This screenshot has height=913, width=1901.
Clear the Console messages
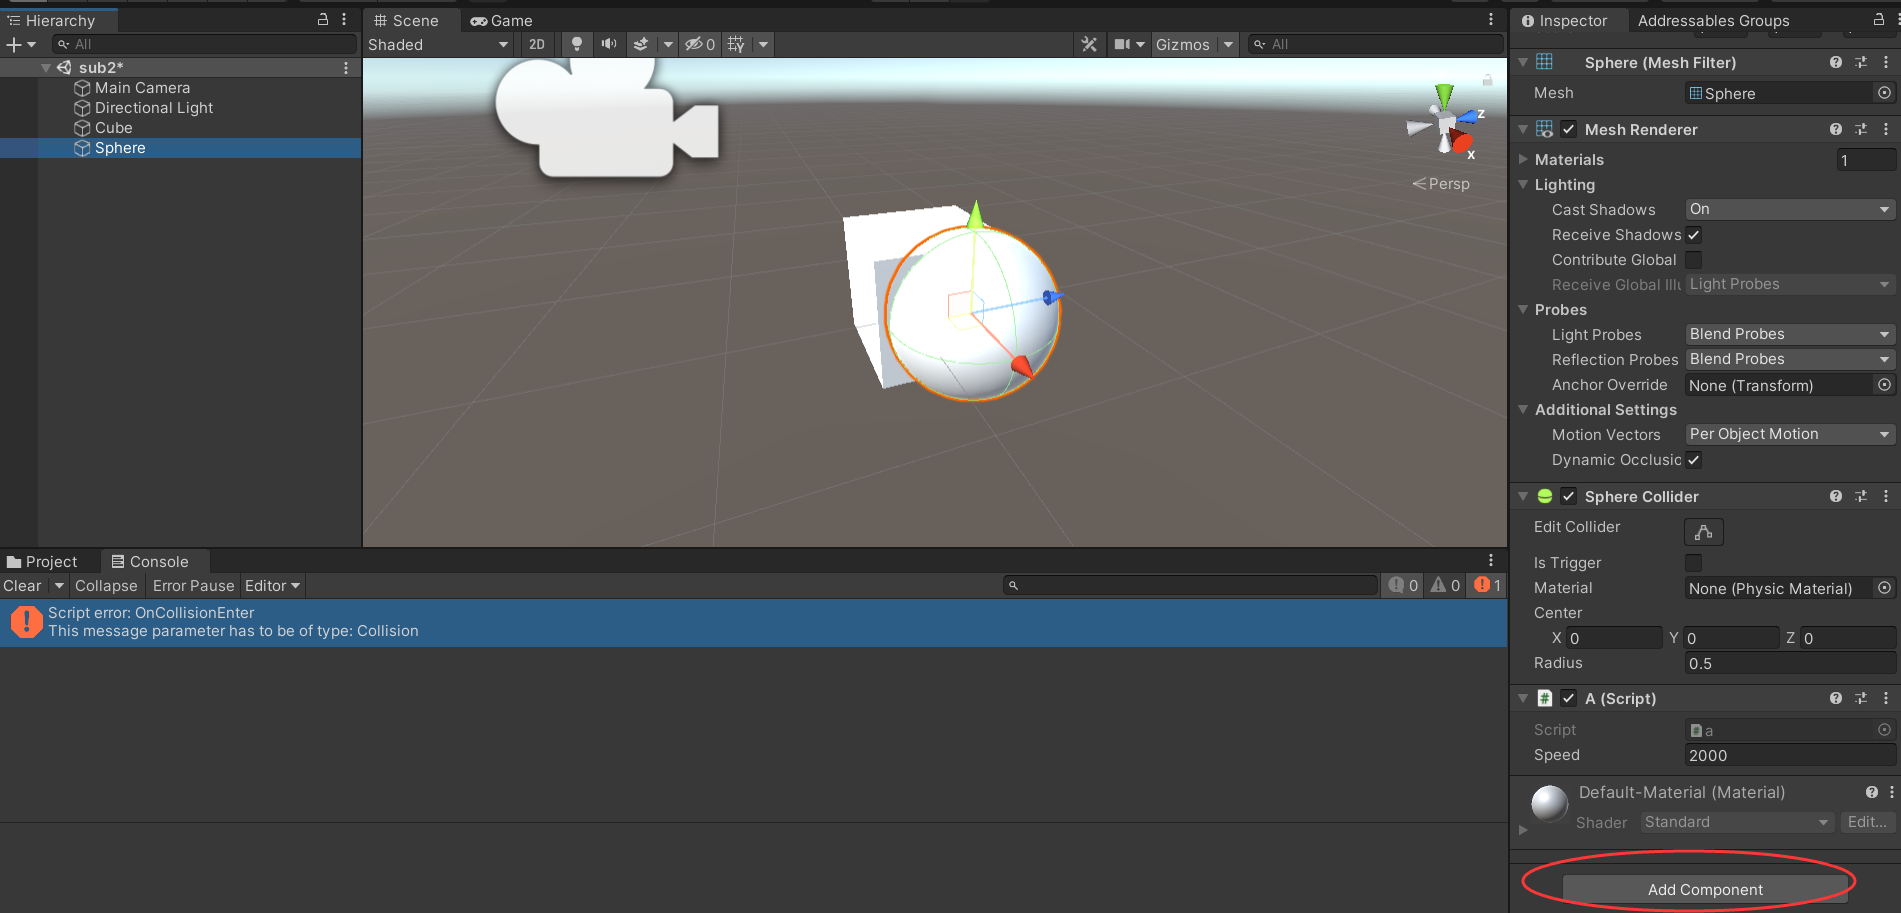pyautogui.click(x=21, y=586)
